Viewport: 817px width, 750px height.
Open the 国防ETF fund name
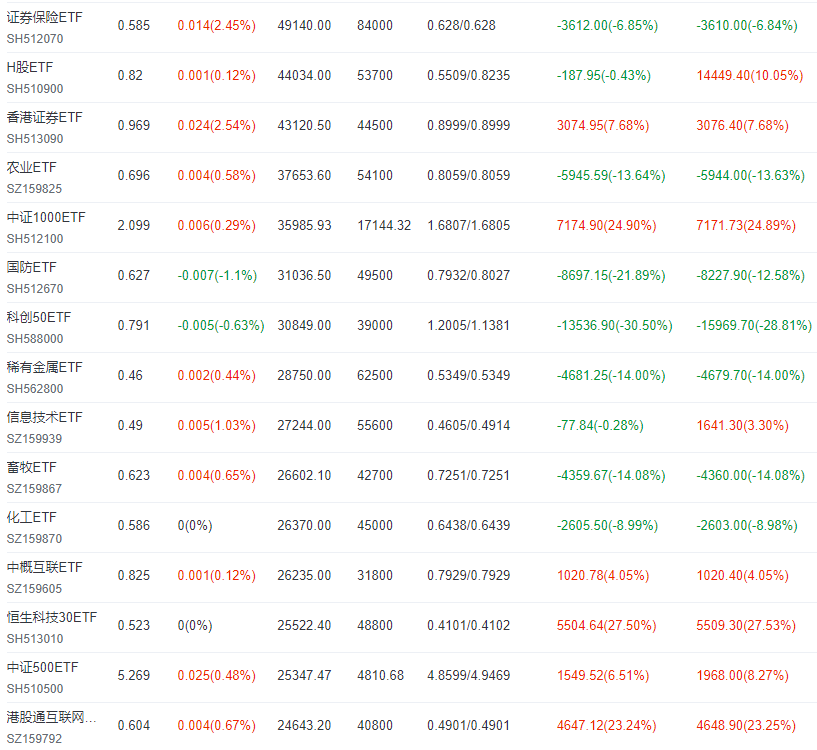click(x=31, y=267)
